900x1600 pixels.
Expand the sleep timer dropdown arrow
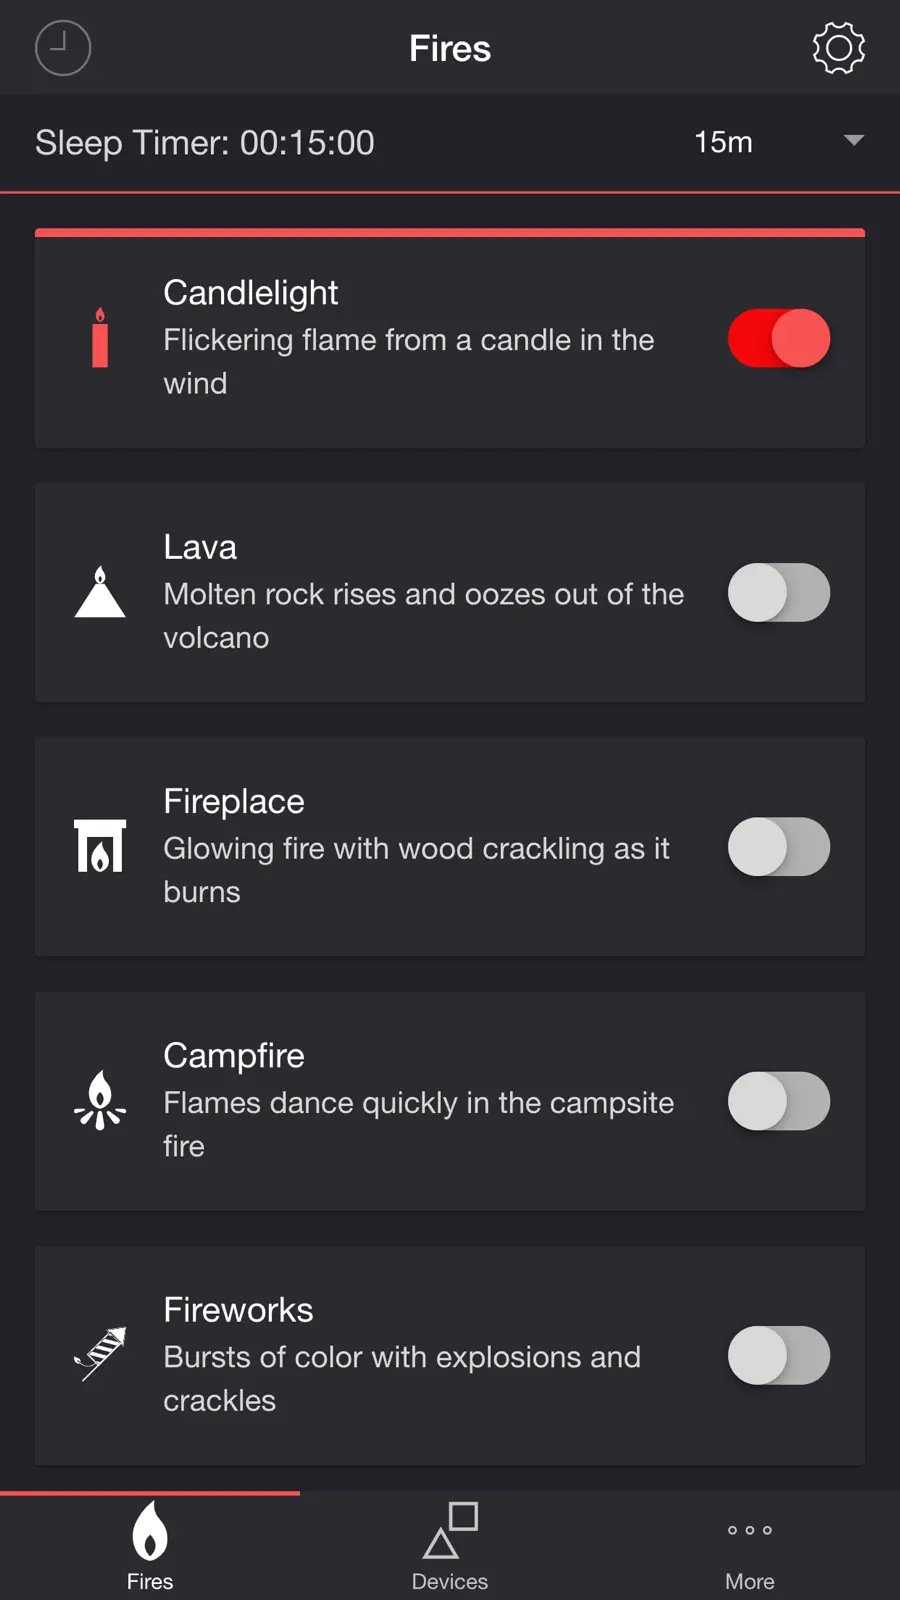853,141
